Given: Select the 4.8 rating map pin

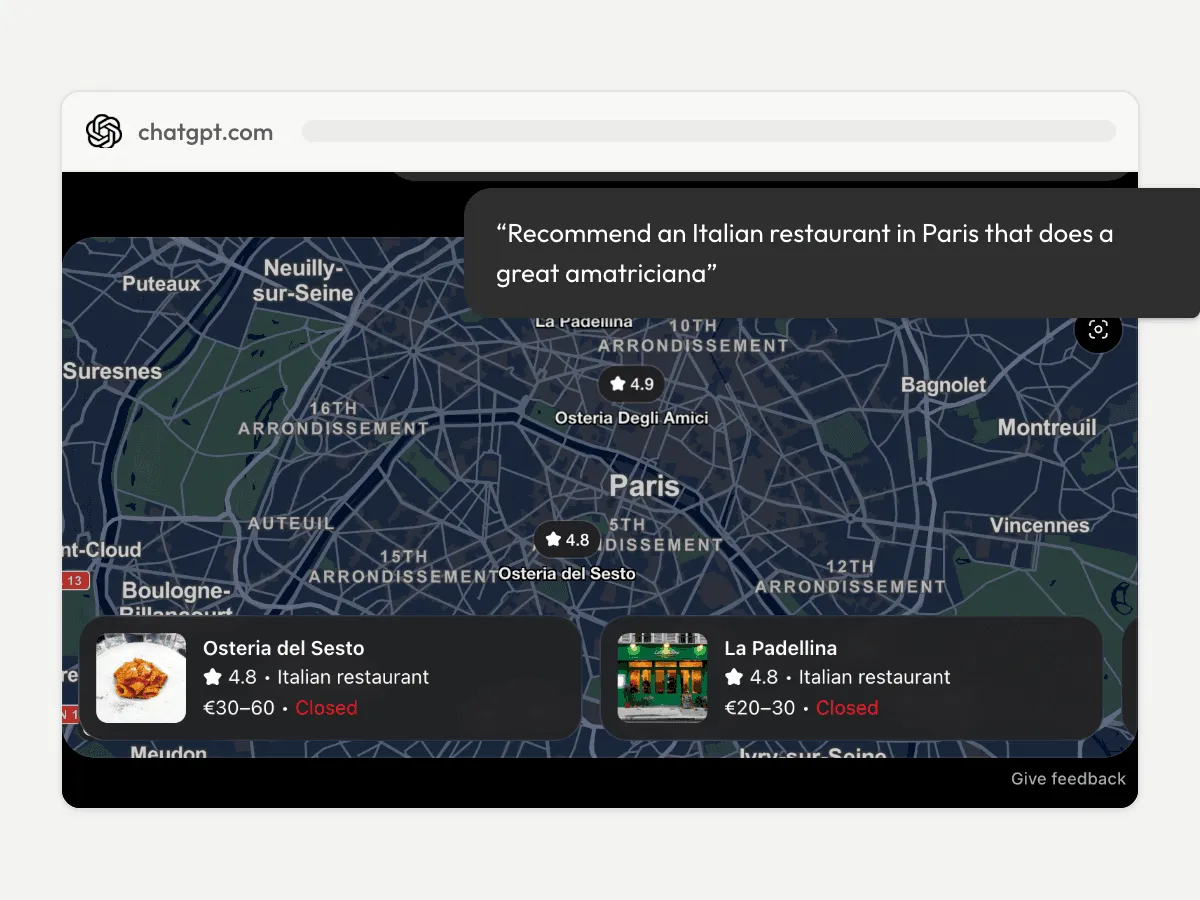Looking at the screenshot, I should pyautogui.click(x=567, y=540).
